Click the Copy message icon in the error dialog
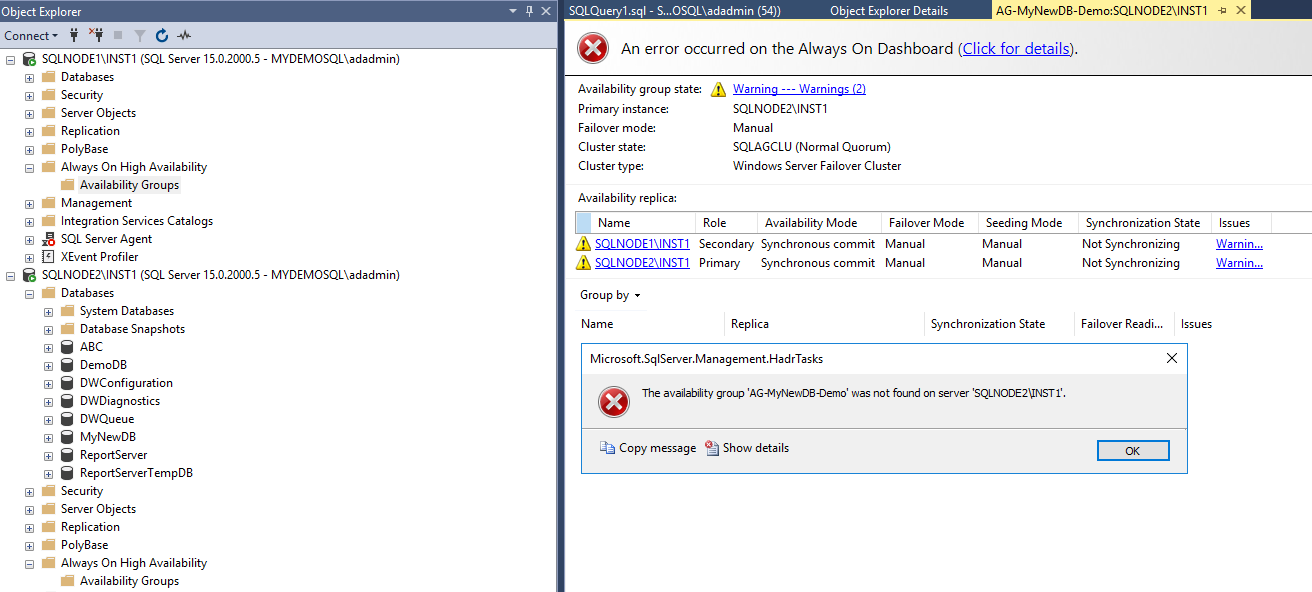1312x592 pixels. (607, 448)
